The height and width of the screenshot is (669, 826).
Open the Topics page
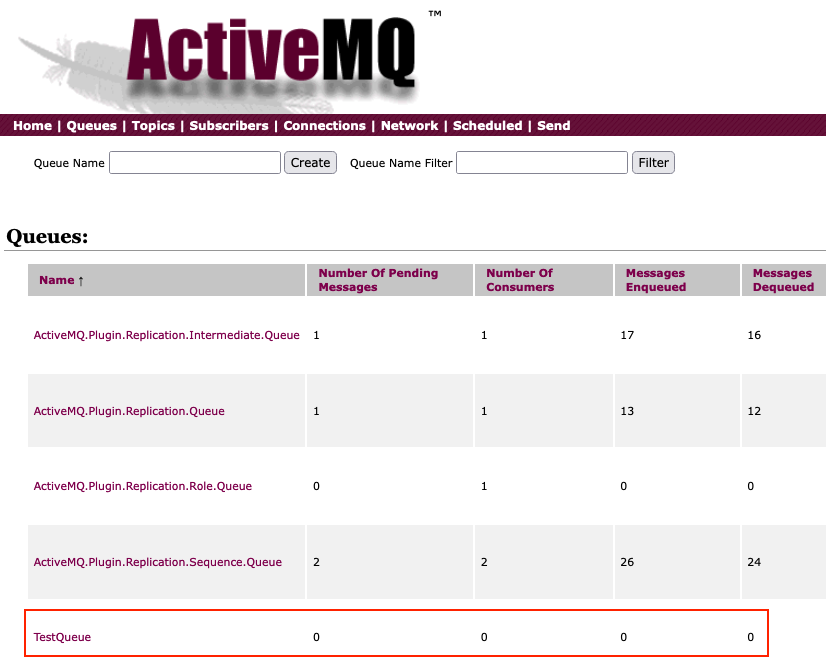click(x=153, y=125)
